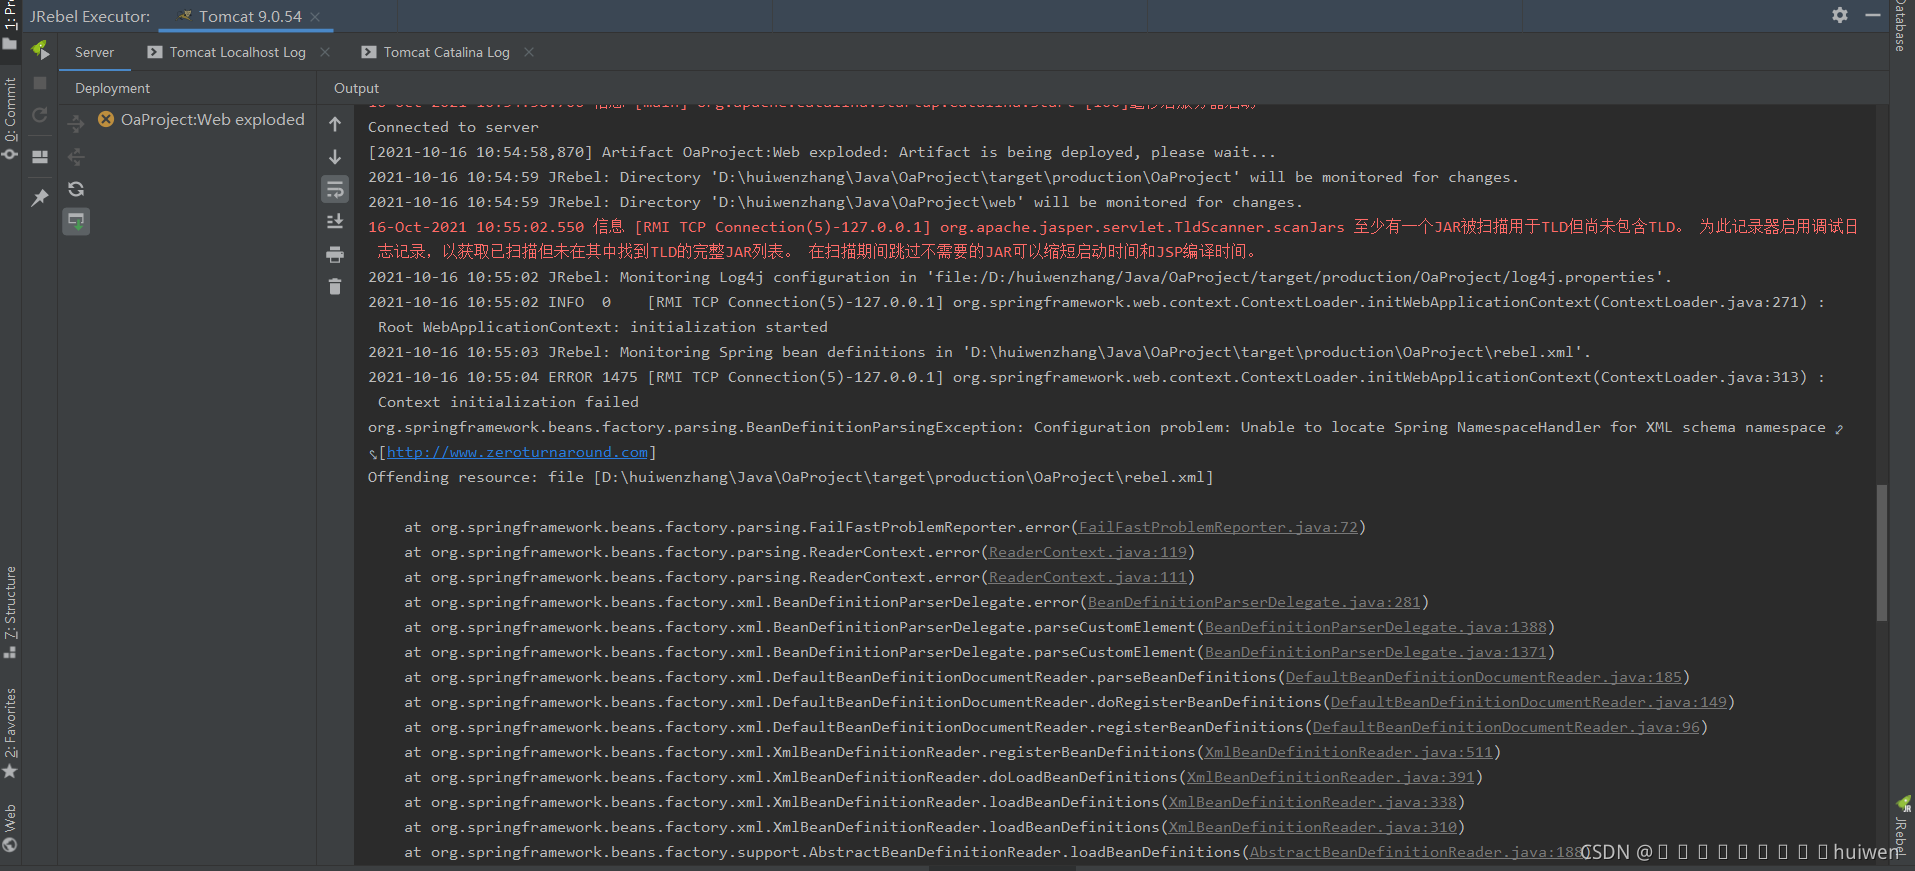Close the Tomcat Catalina Log tab
The height and width of the screenshot is (871, 1915).
pyautogui.click(x=529, y=52)
